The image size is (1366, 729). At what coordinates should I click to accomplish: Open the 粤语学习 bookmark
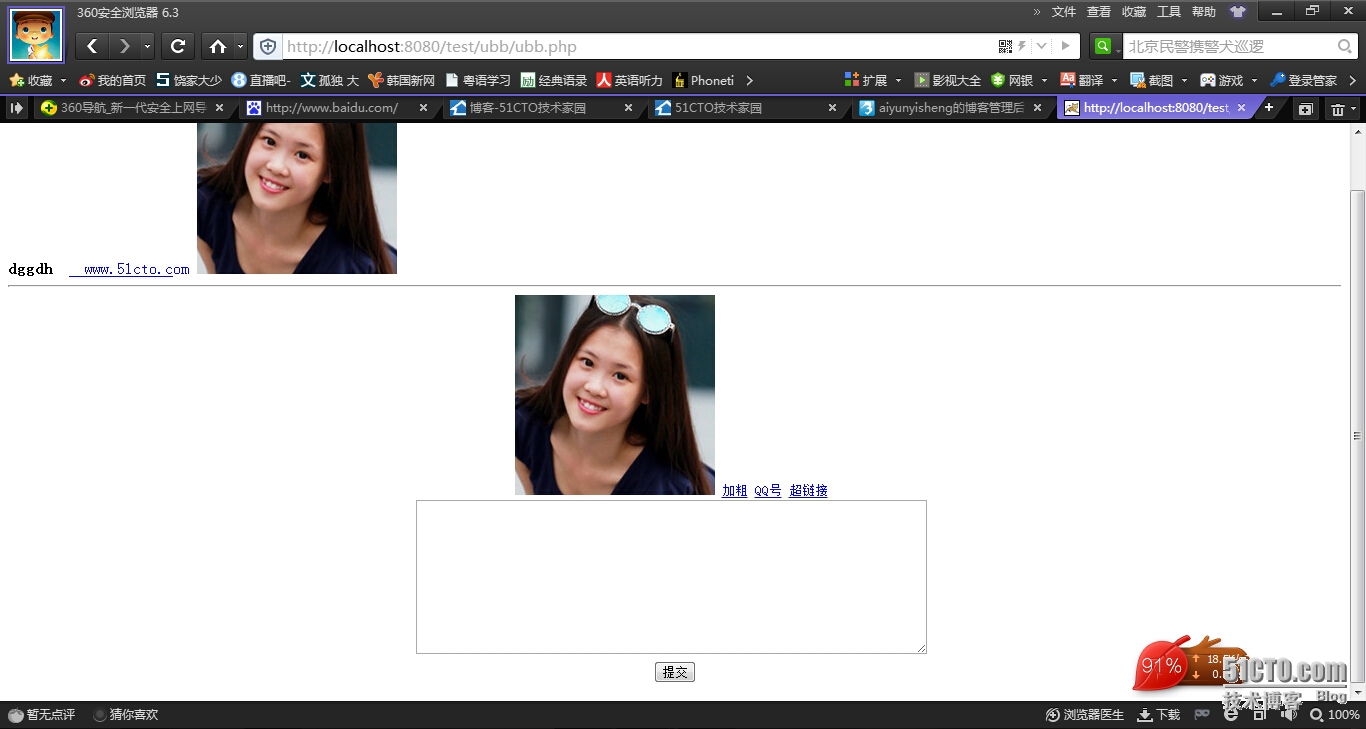[478, 80]
